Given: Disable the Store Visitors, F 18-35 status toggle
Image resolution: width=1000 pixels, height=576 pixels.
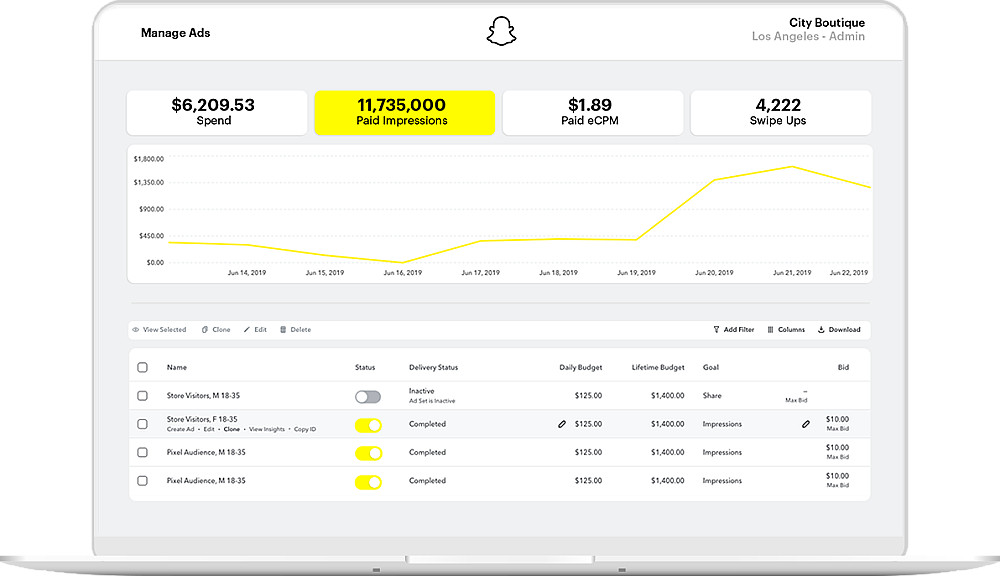Looking at the screenshot, I should (368, 425).
